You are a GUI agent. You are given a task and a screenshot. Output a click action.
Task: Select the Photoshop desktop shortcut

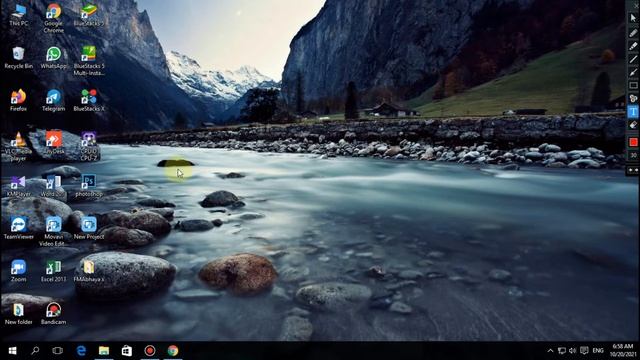(89, 186)
